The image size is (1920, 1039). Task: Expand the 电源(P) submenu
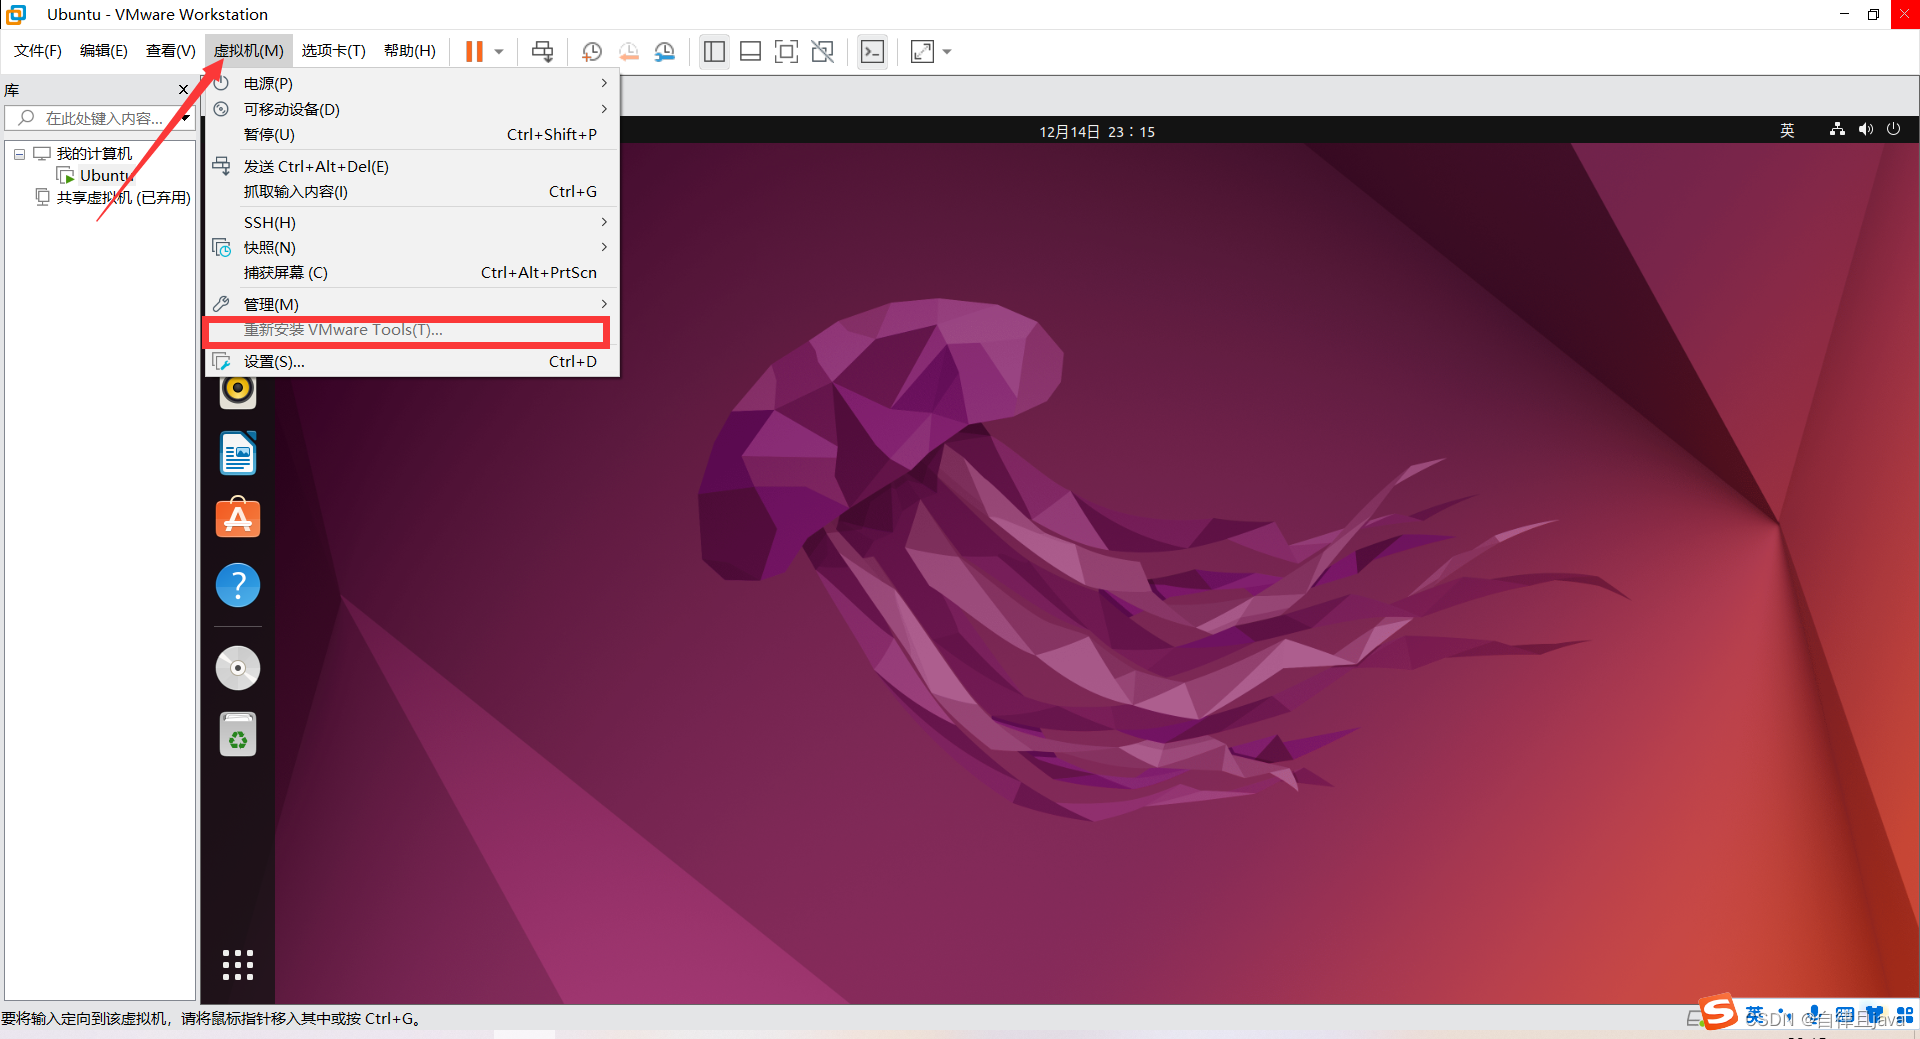[412, 83]
